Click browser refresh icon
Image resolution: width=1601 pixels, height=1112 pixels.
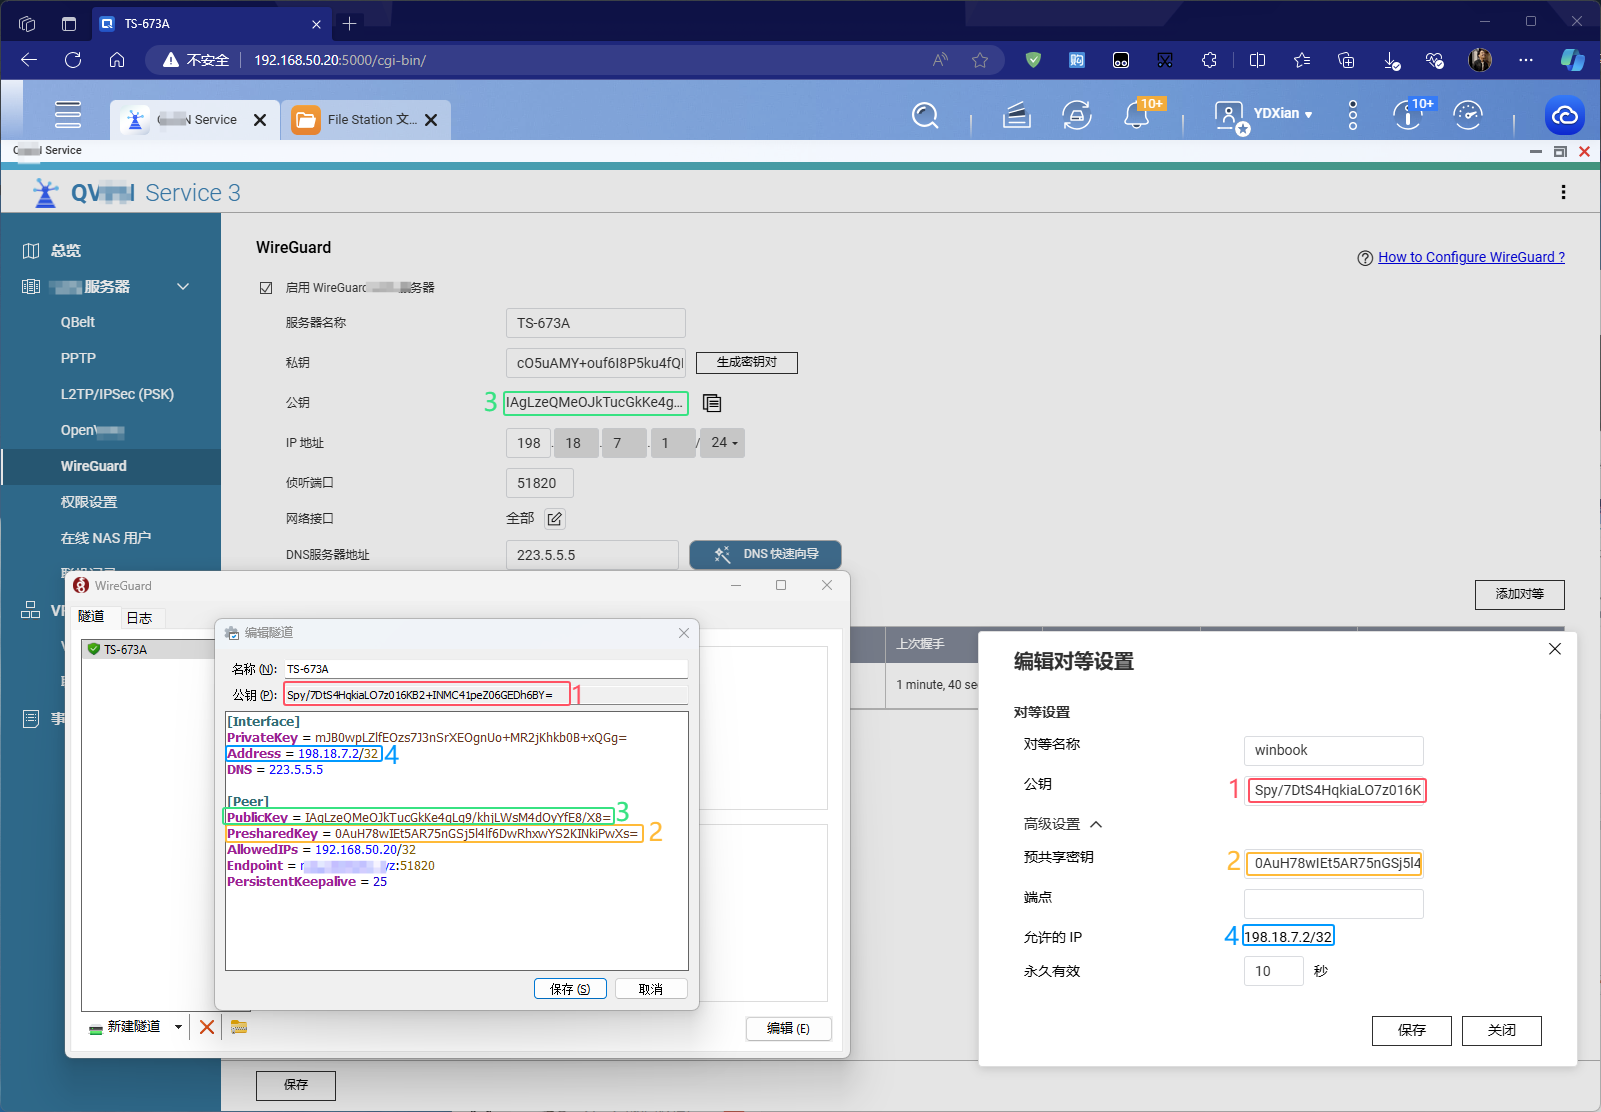[73, 60]
